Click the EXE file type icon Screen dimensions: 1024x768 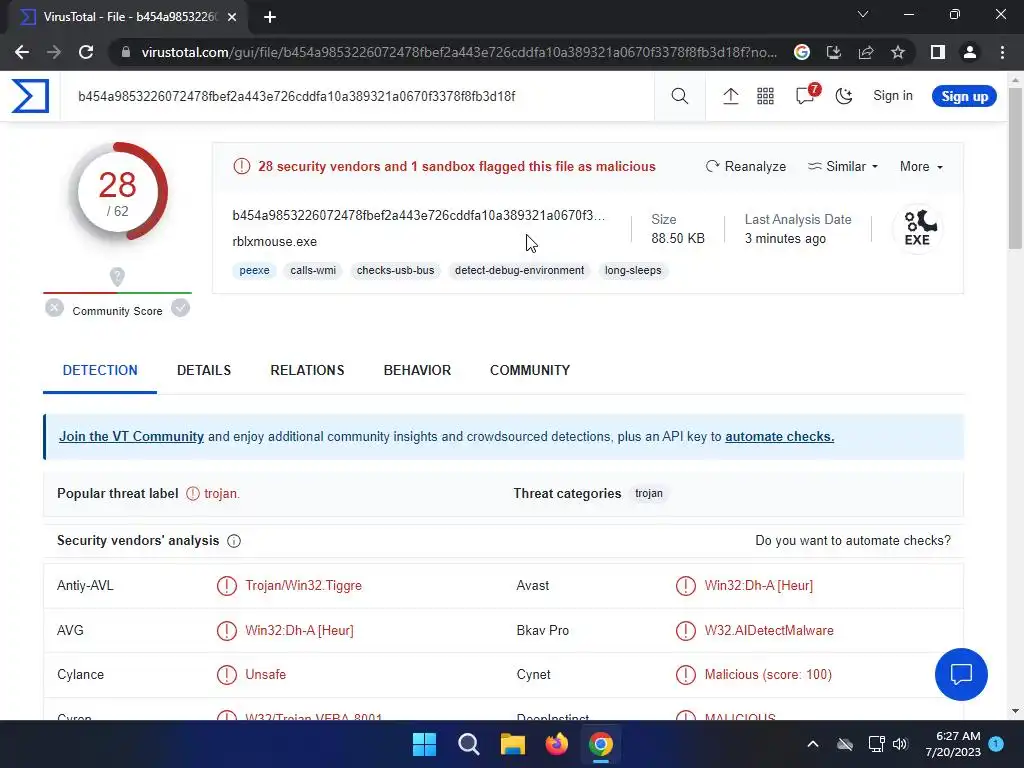click(918, 229)
